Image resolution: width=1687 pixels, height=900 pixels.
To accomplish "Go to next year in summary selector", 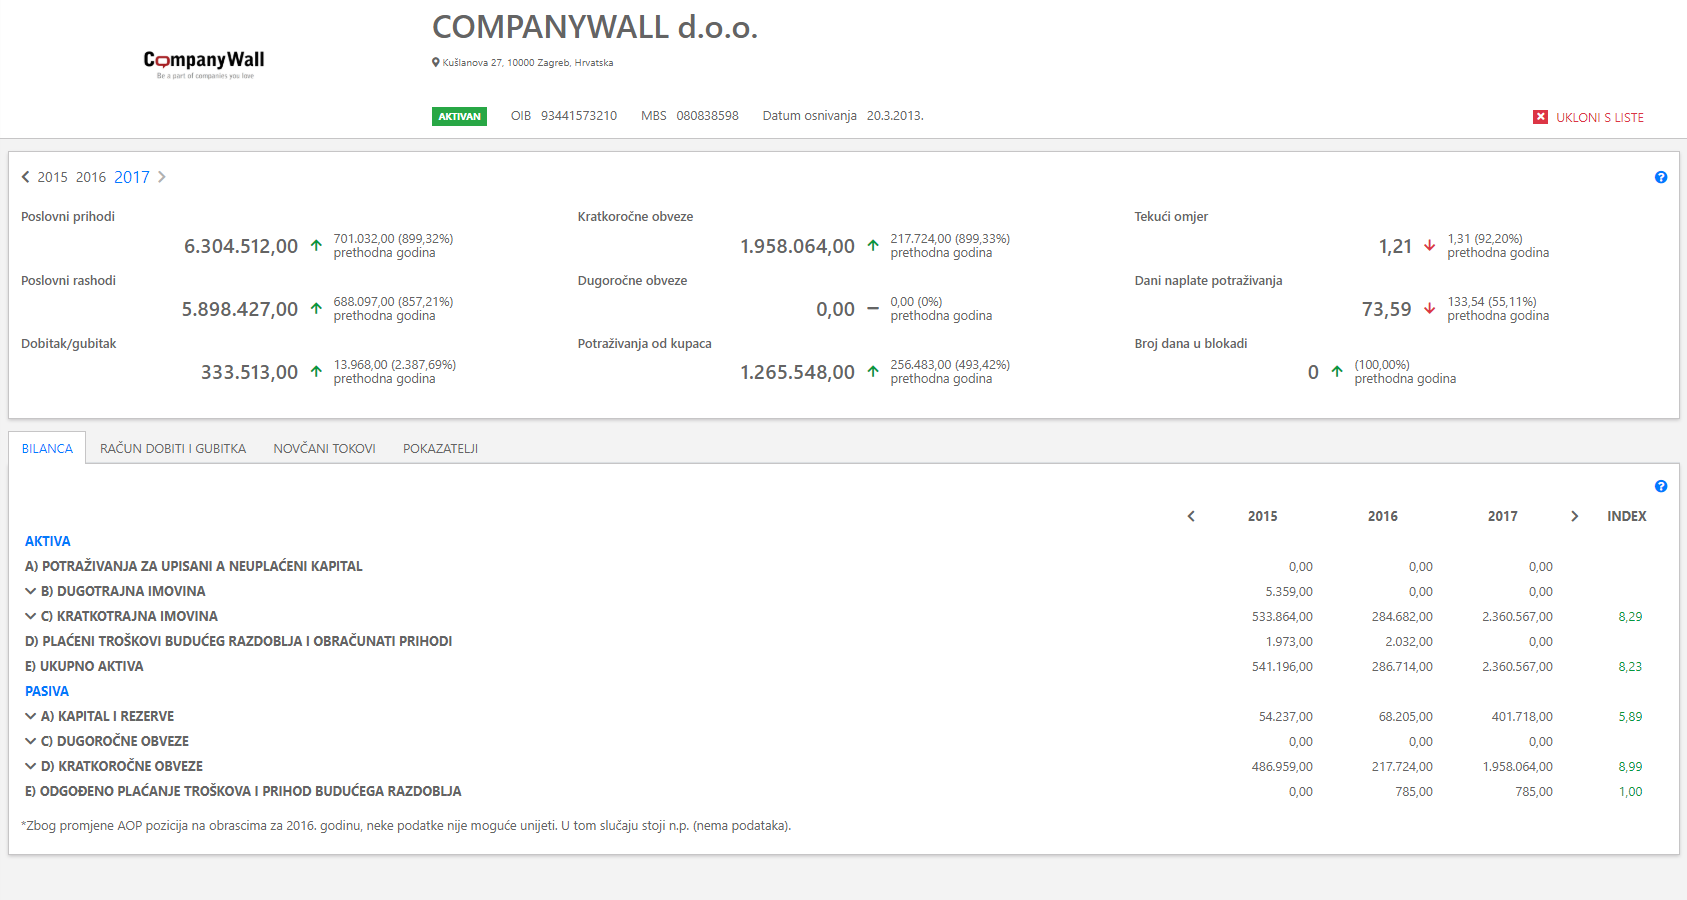I will point(162,177).
